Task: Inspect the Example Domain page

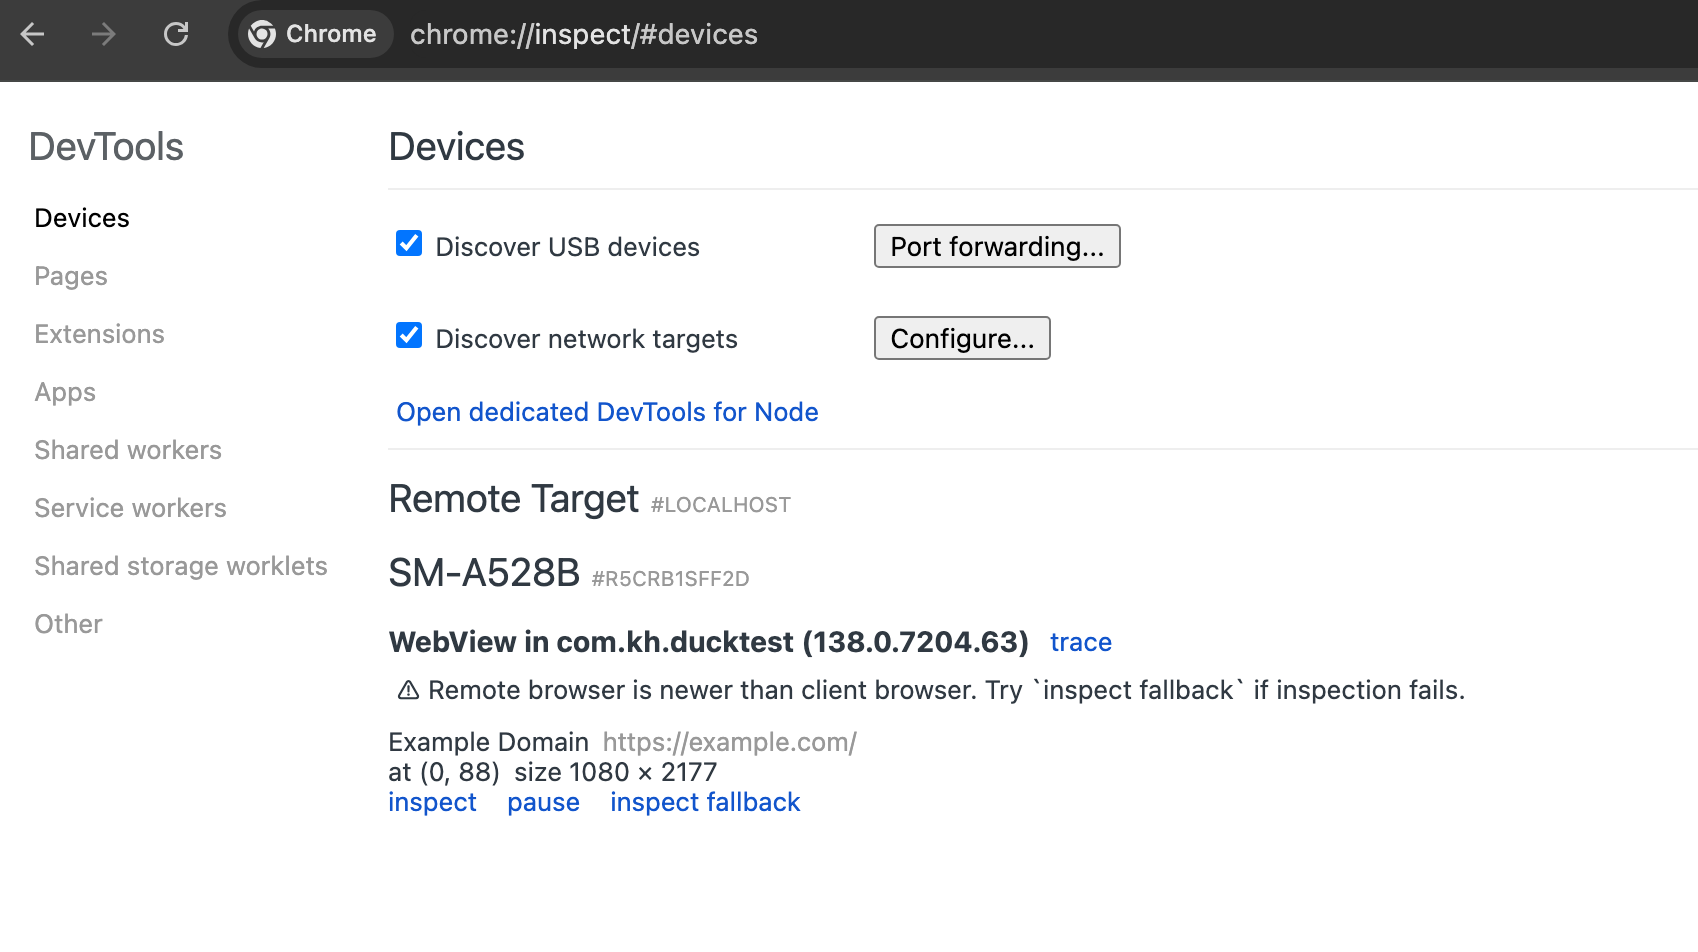Action: coord(432,802)
